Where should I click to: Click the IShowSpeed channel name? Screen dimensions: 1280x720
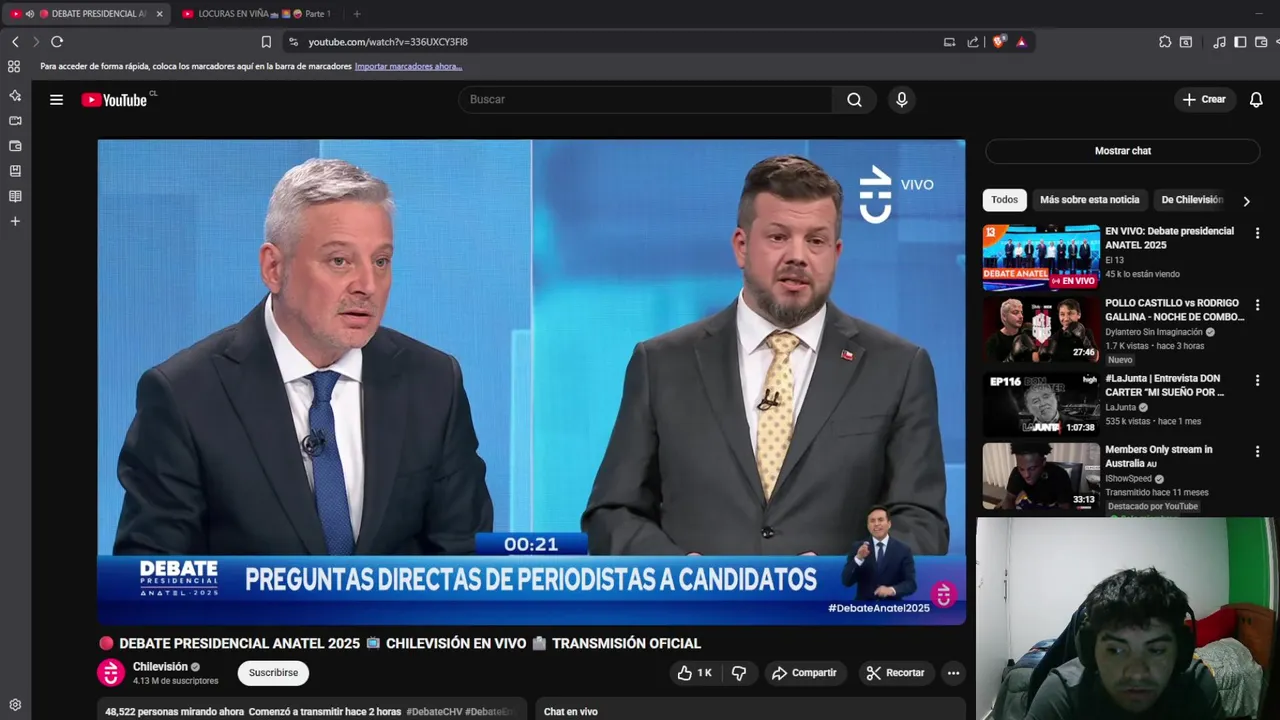pos(1129,479)
